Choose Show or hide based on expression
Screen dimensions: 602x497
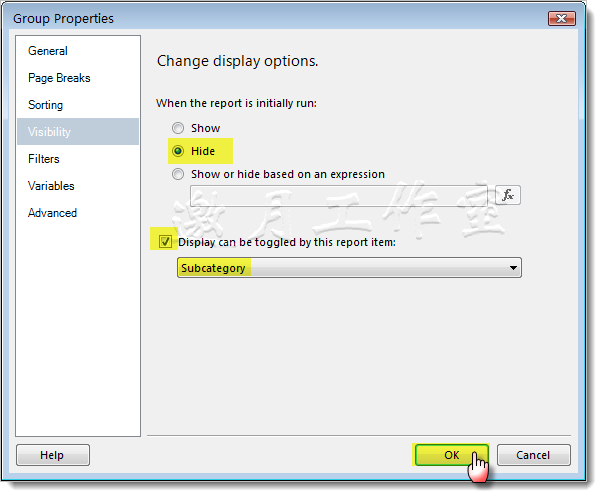(x=178, y=174)
